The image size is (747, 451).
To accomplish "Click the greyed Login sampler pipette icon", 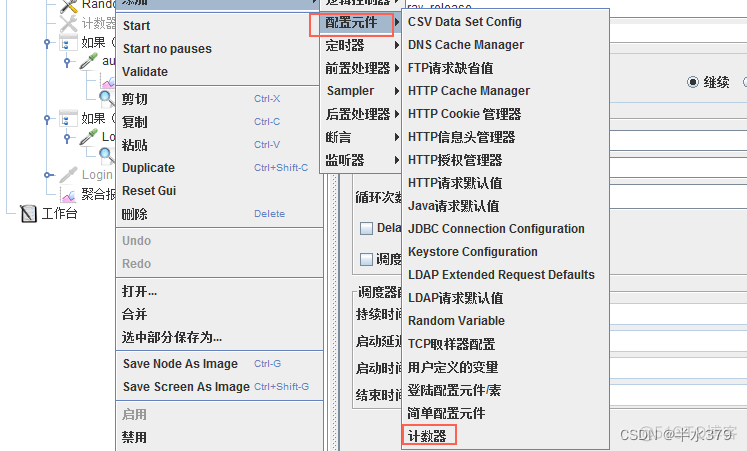I will pyautogui.click(x=68, y=175).
